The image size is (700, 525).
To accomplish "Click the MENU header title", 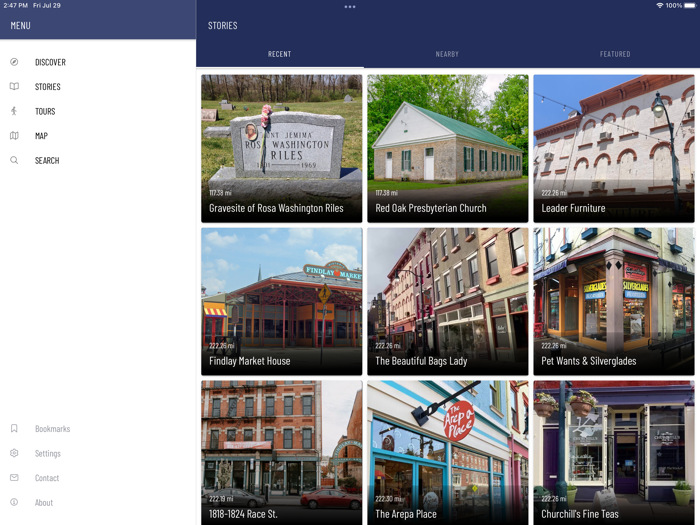I will click(21, 25).
